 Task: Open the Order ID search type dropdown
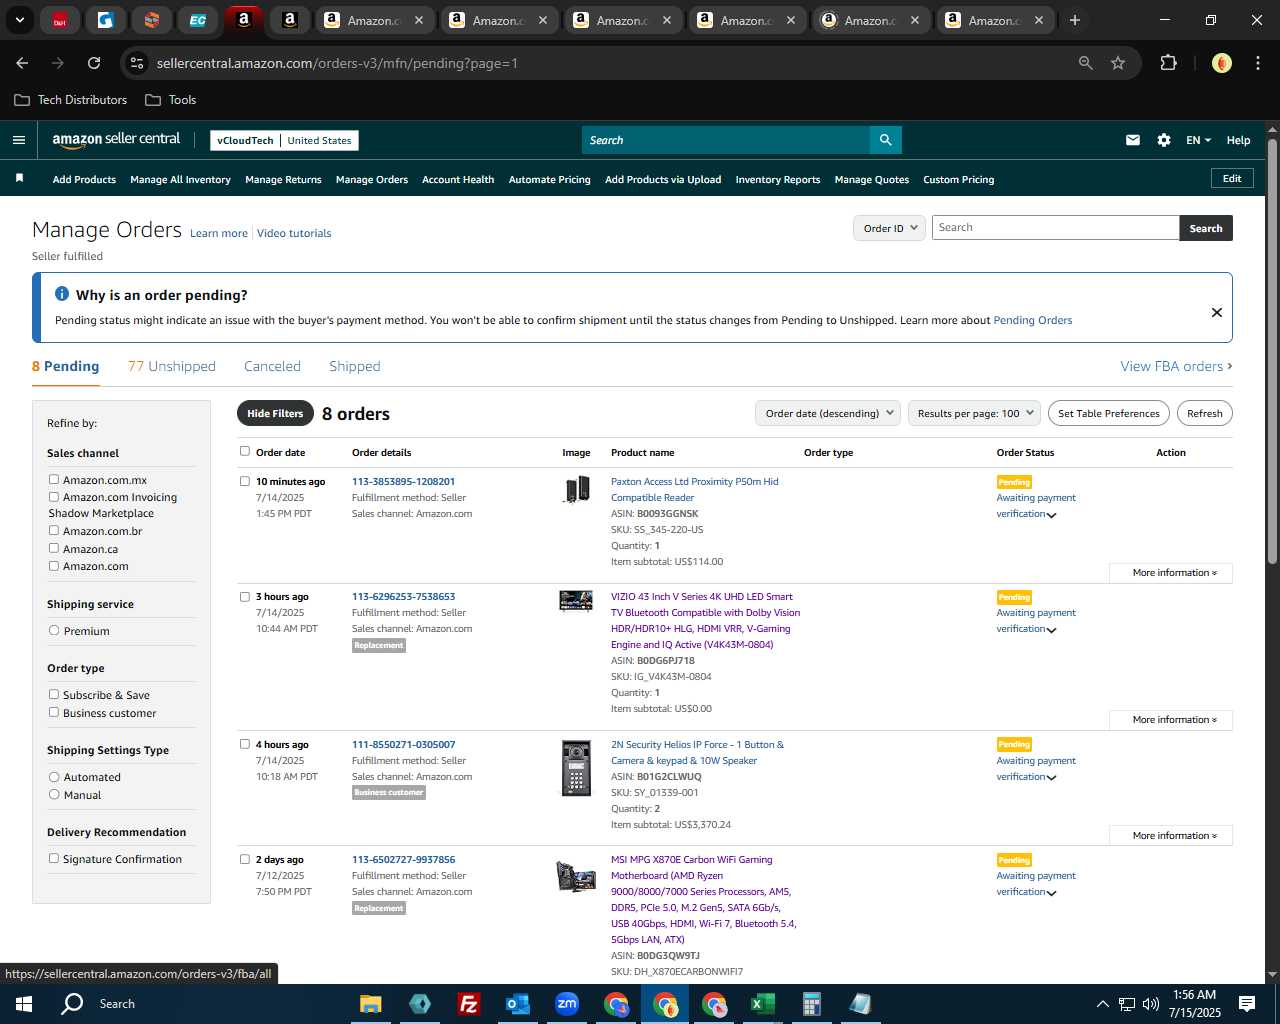coord(890,228)
